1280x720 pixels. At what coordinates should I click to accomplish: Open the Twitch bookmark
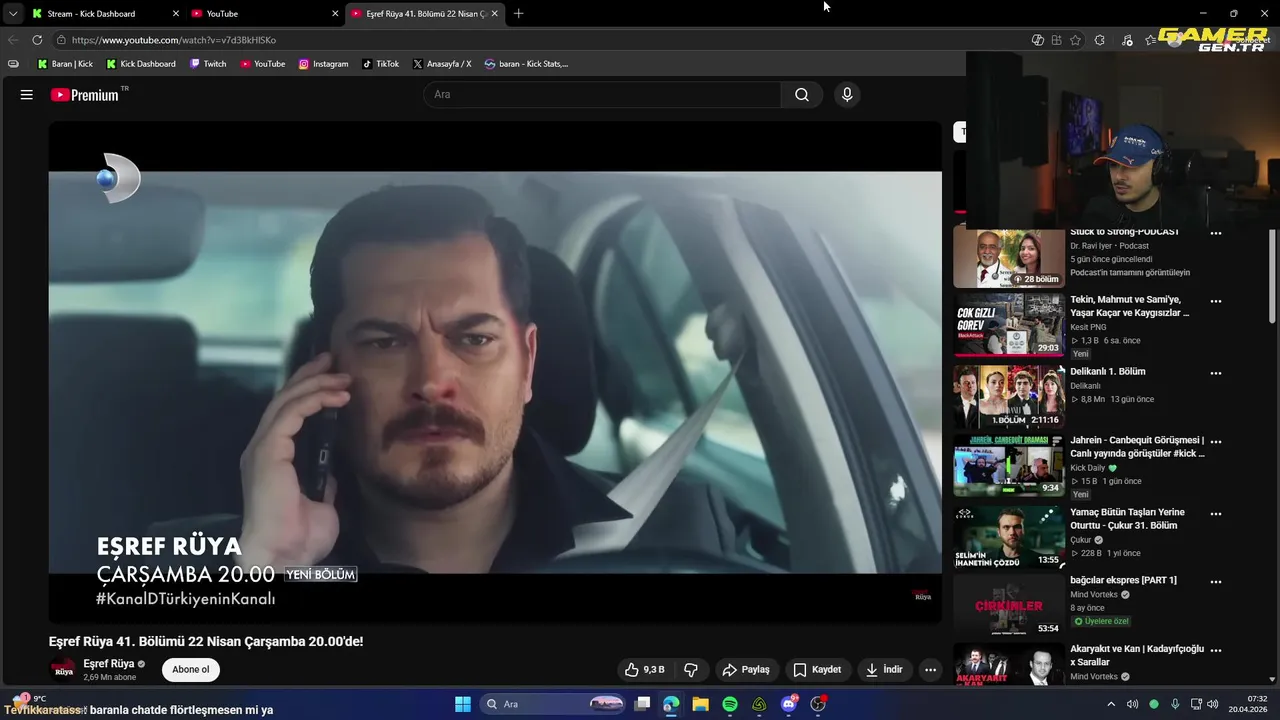click(207, 64)
